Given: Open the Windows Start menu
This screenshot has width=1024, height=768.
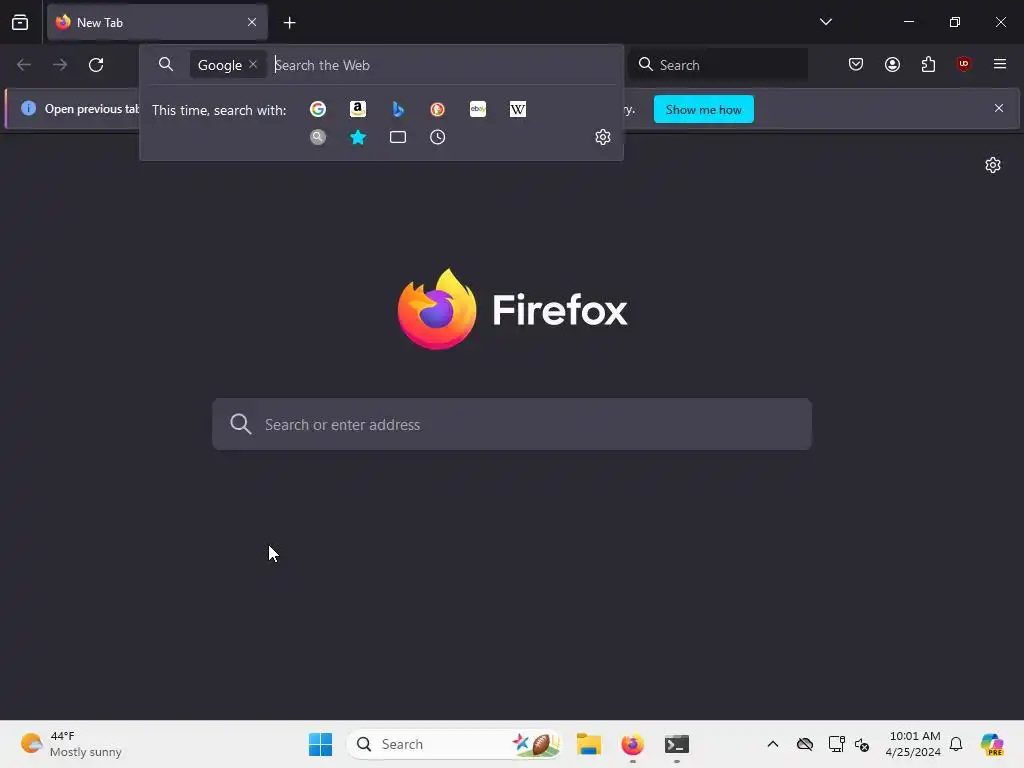Looking at the screenshot, I should click(320, 744).
